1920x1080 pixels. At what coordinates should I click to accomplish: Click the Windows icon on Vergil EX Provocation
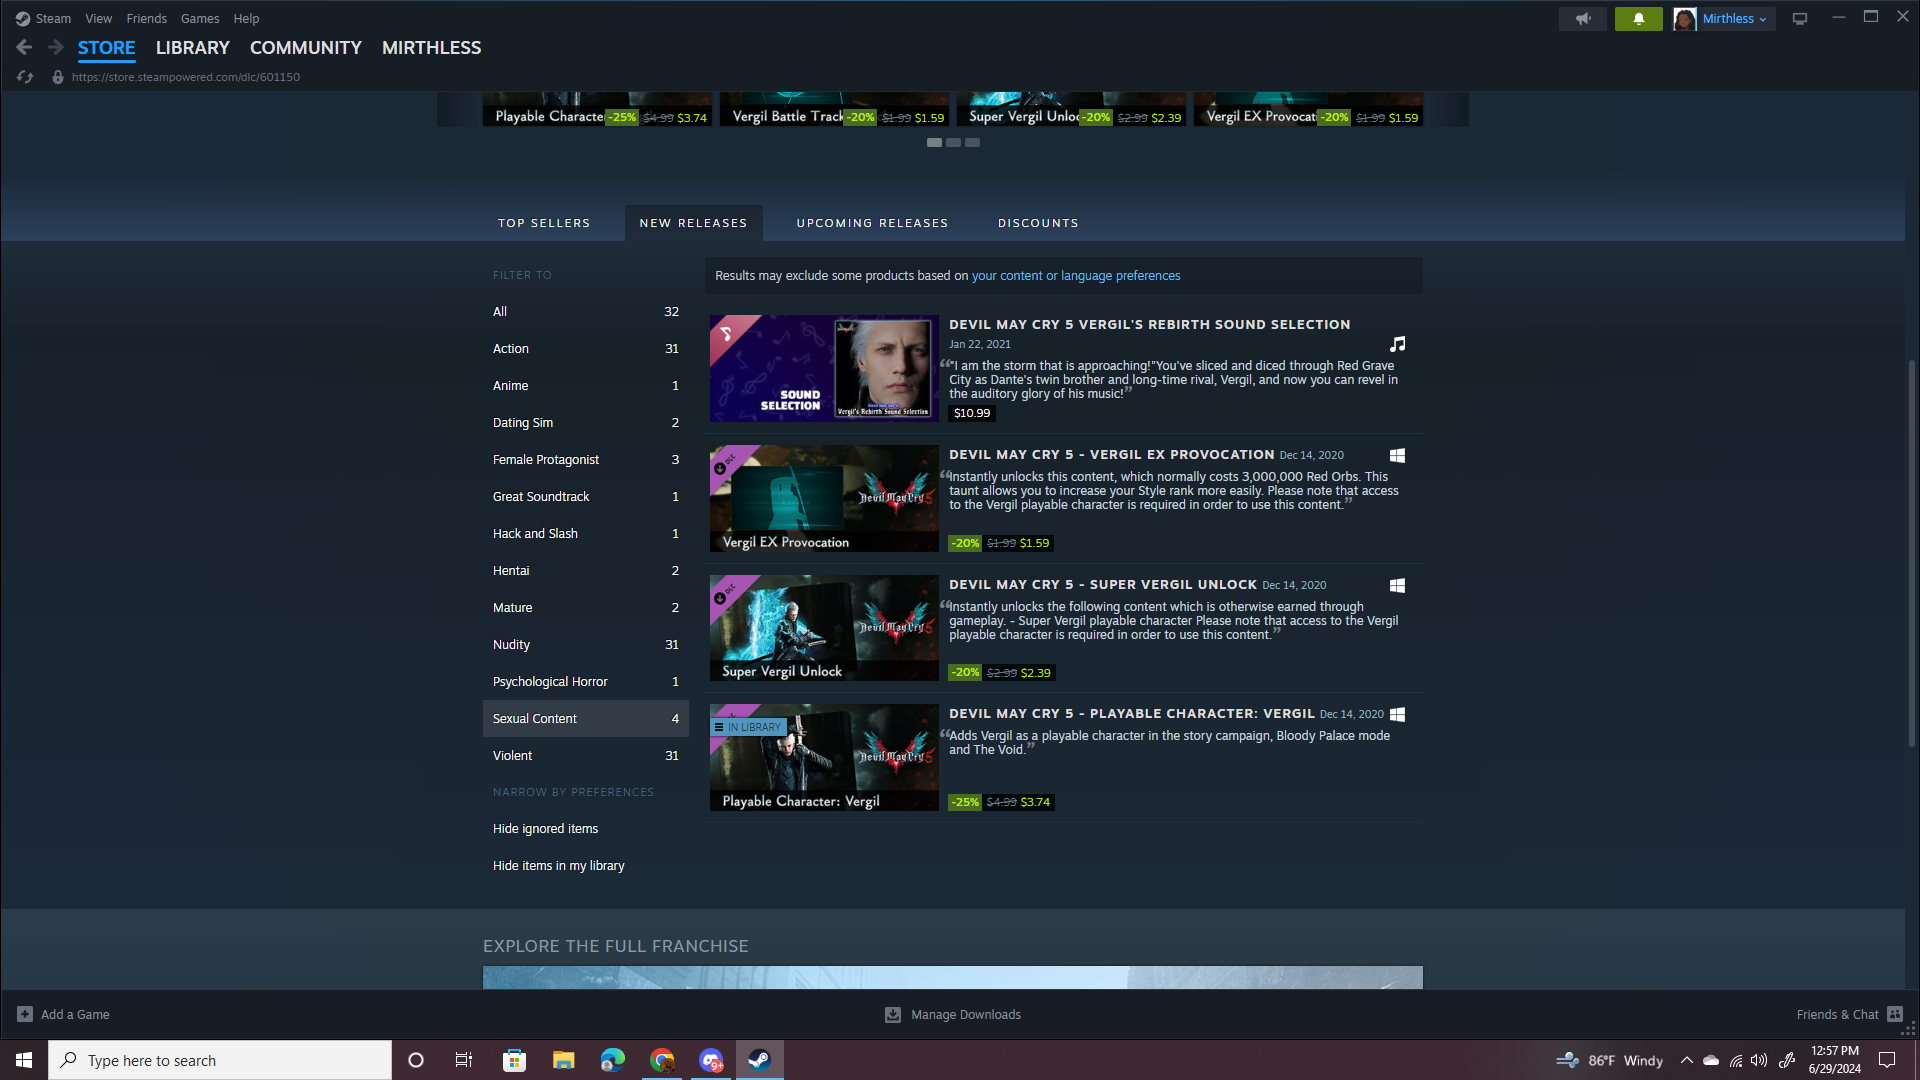coord(1397,455)
